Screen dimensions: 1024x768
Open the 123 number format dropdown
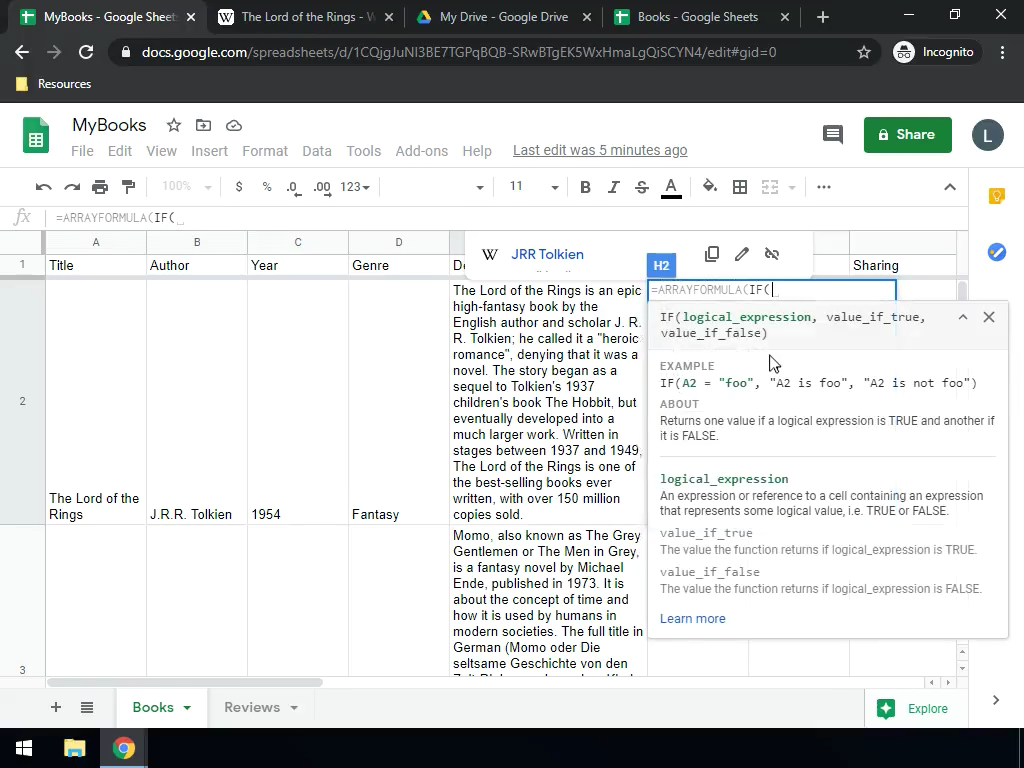coord(355,187)
